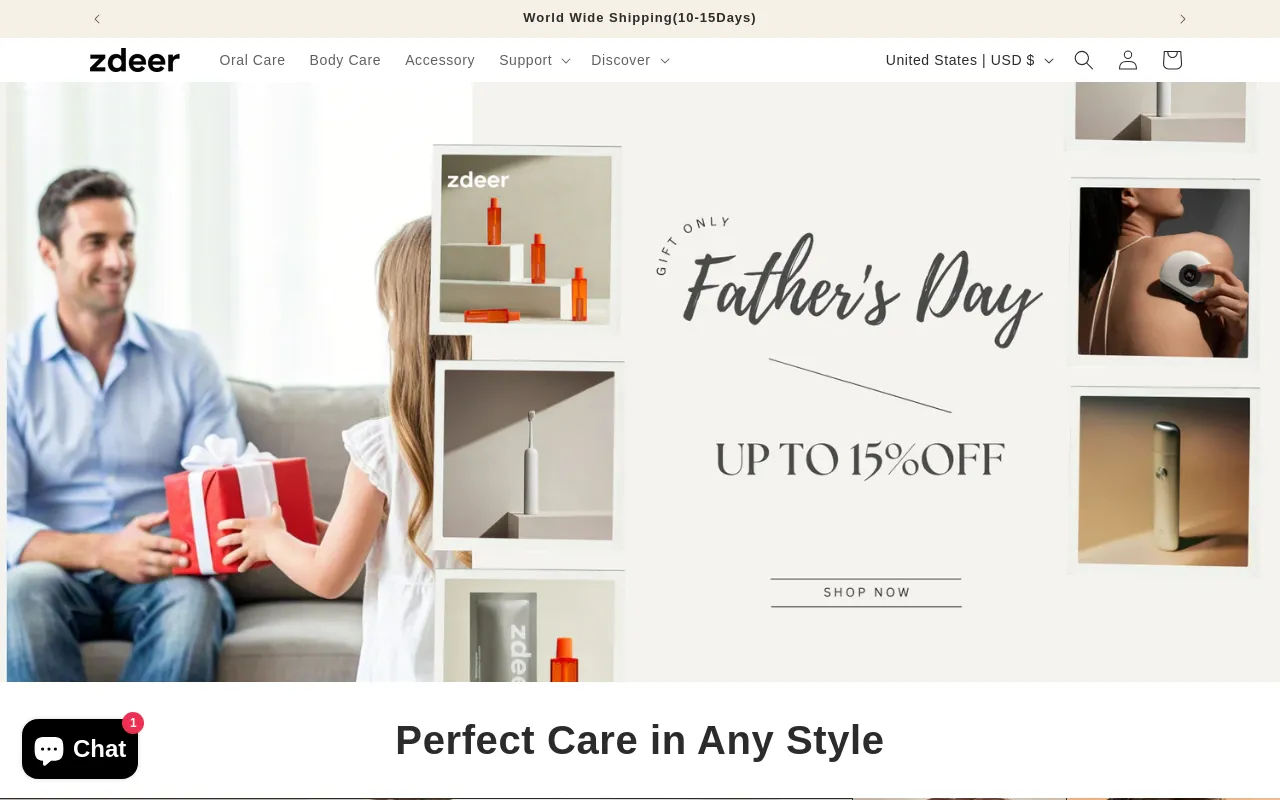Open the Shopify Chat widget
1280x800 pixels.
80,749
